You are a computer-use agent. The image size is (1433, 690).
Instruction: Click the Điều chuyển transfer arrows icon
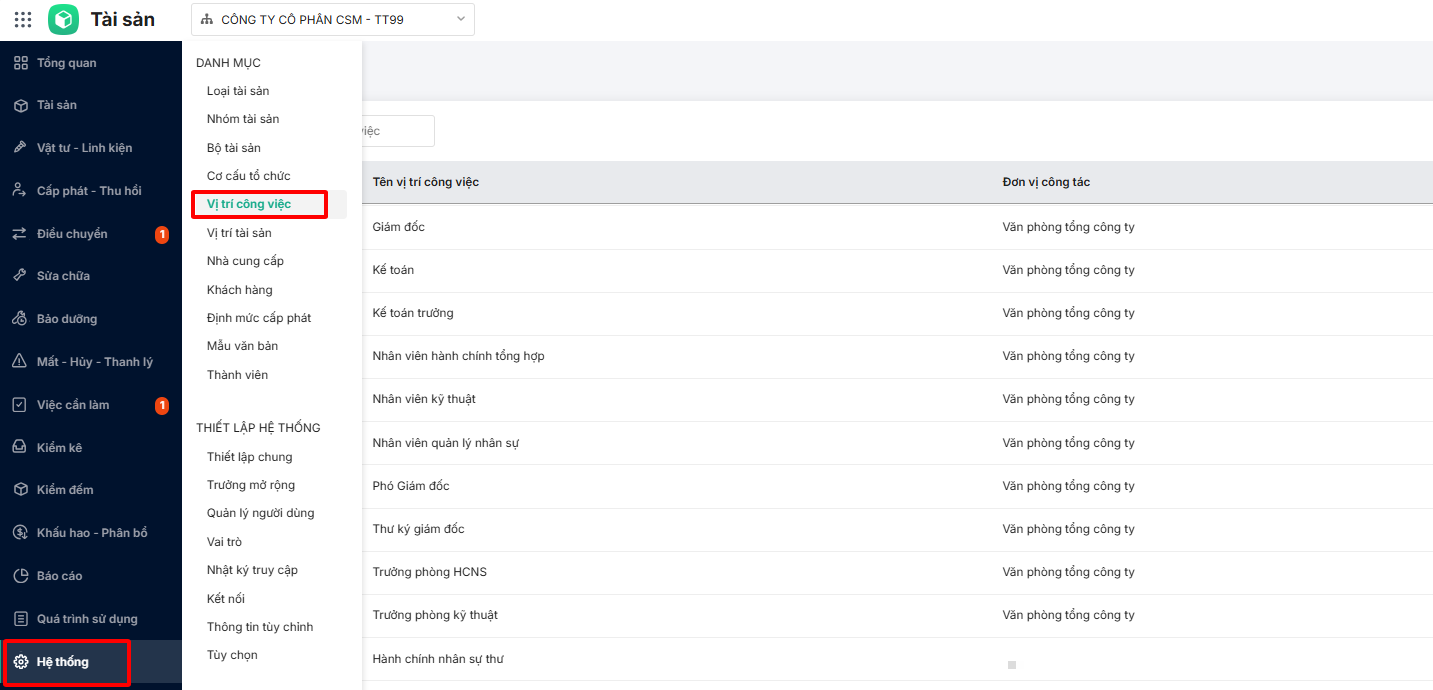pos(20,233)
